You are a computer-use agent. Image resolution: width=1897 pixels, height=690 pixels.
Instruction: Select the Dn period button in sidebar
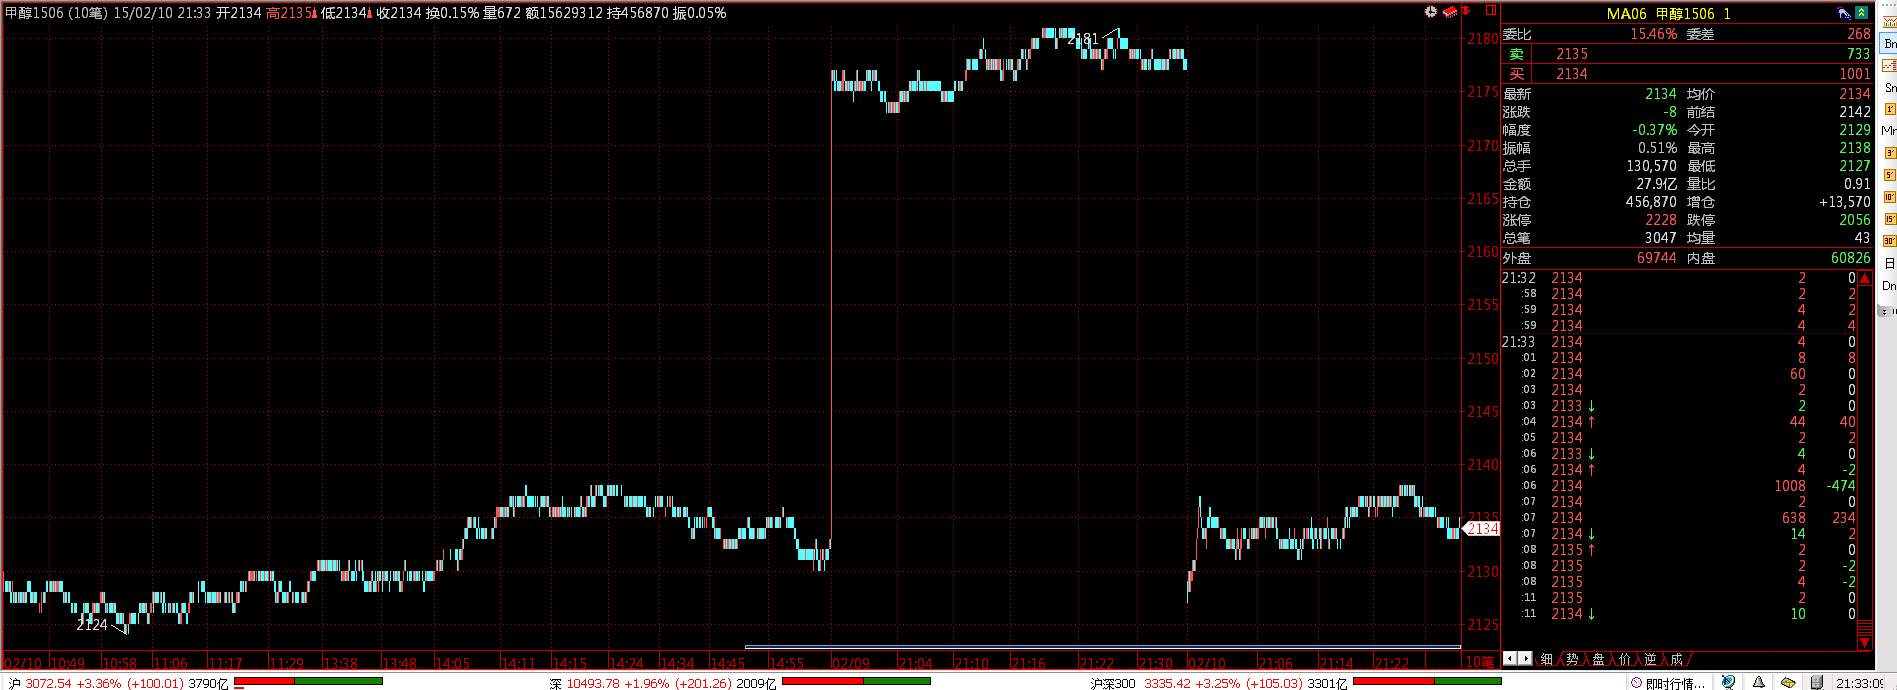[x=1889, y=285]
